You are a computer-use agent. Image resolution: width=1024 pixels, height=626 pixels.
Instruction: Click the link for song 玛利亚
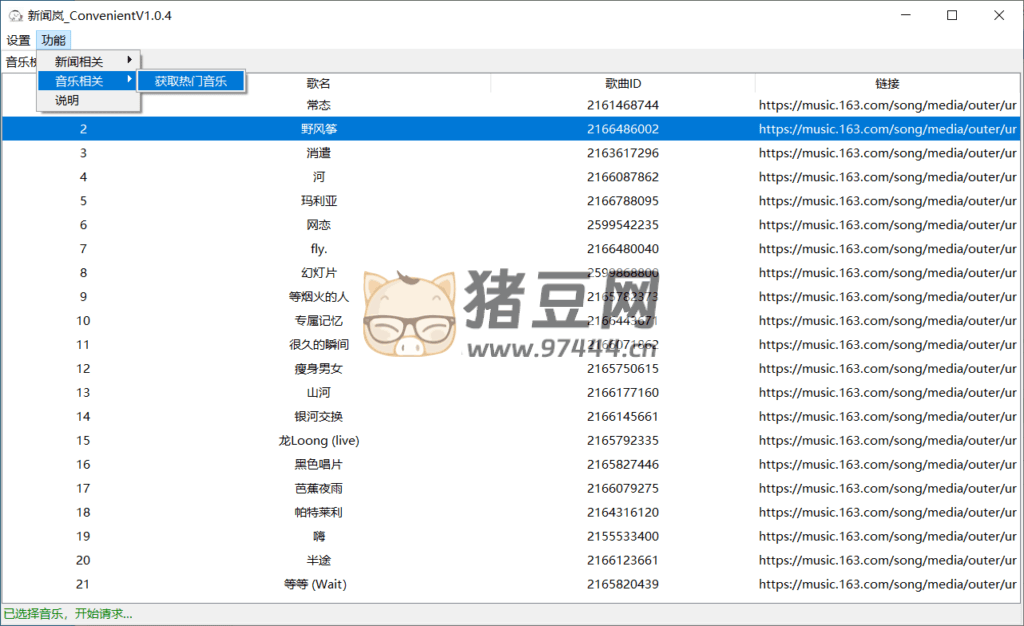pyautogui.click(x=886, y=201)
